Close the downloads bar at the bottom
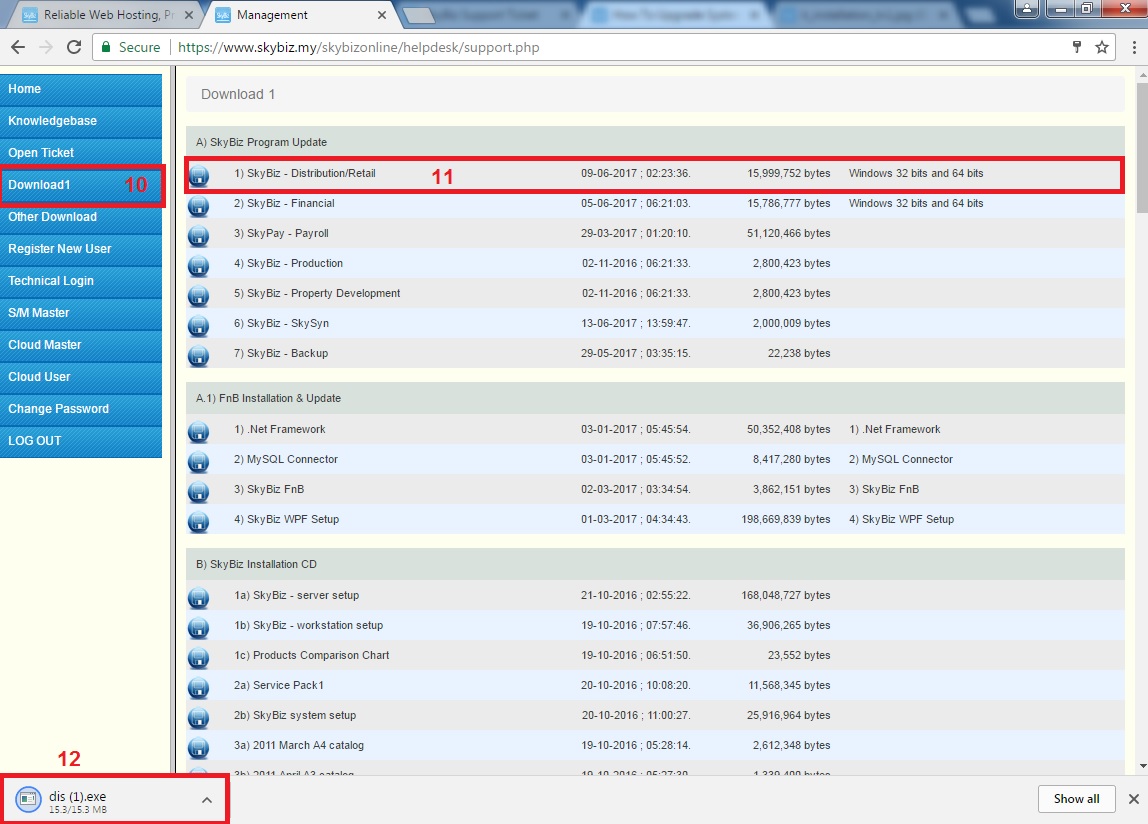The width and height of the screenshot is (1148, 824). pos(1133,798)
